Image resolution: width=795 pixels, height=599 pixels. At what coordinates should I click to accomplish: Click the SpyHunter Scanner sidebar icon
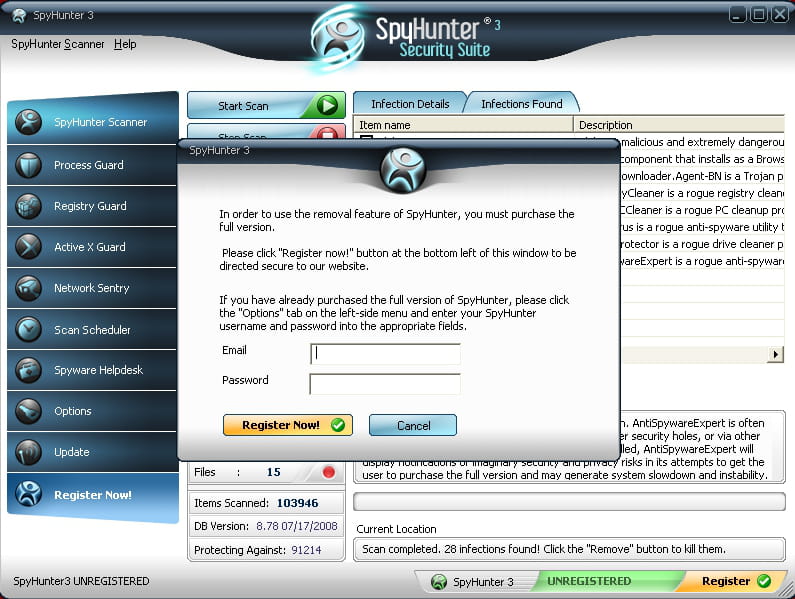29,122
